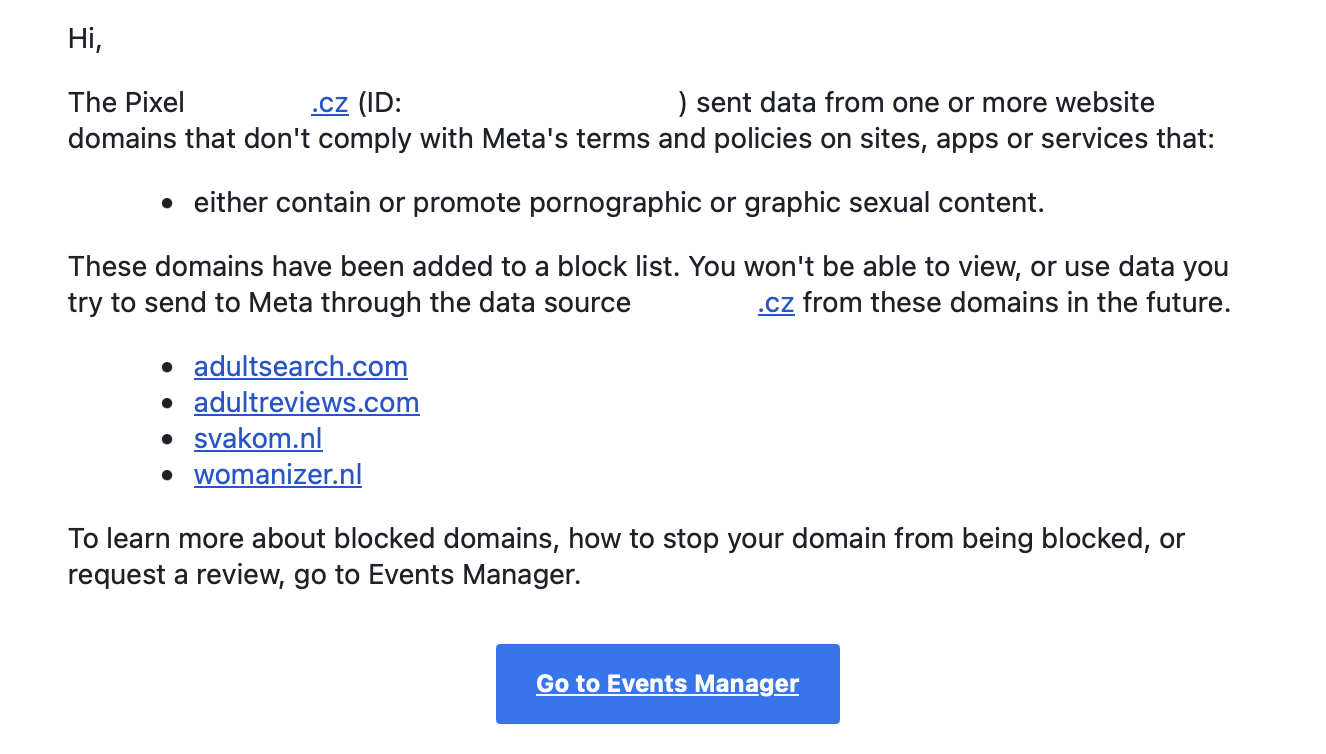Open the womanizer.nl link
Image resolution: width=1326 pixels, height=754 pixels.
(x=278, y=475)
